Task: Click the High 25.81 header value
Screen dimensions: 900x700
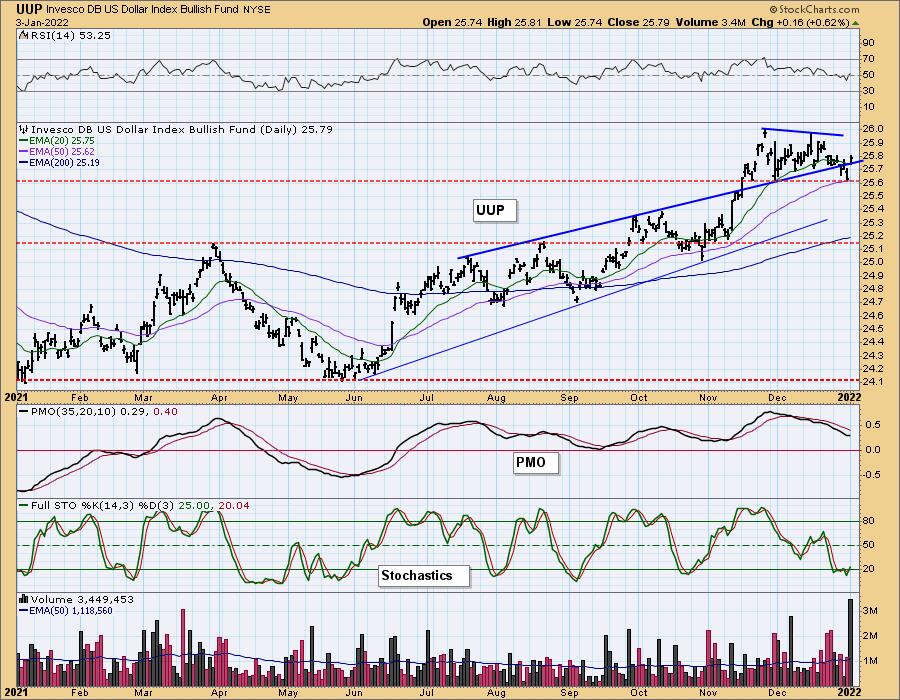Action: [x=514, y=22]
